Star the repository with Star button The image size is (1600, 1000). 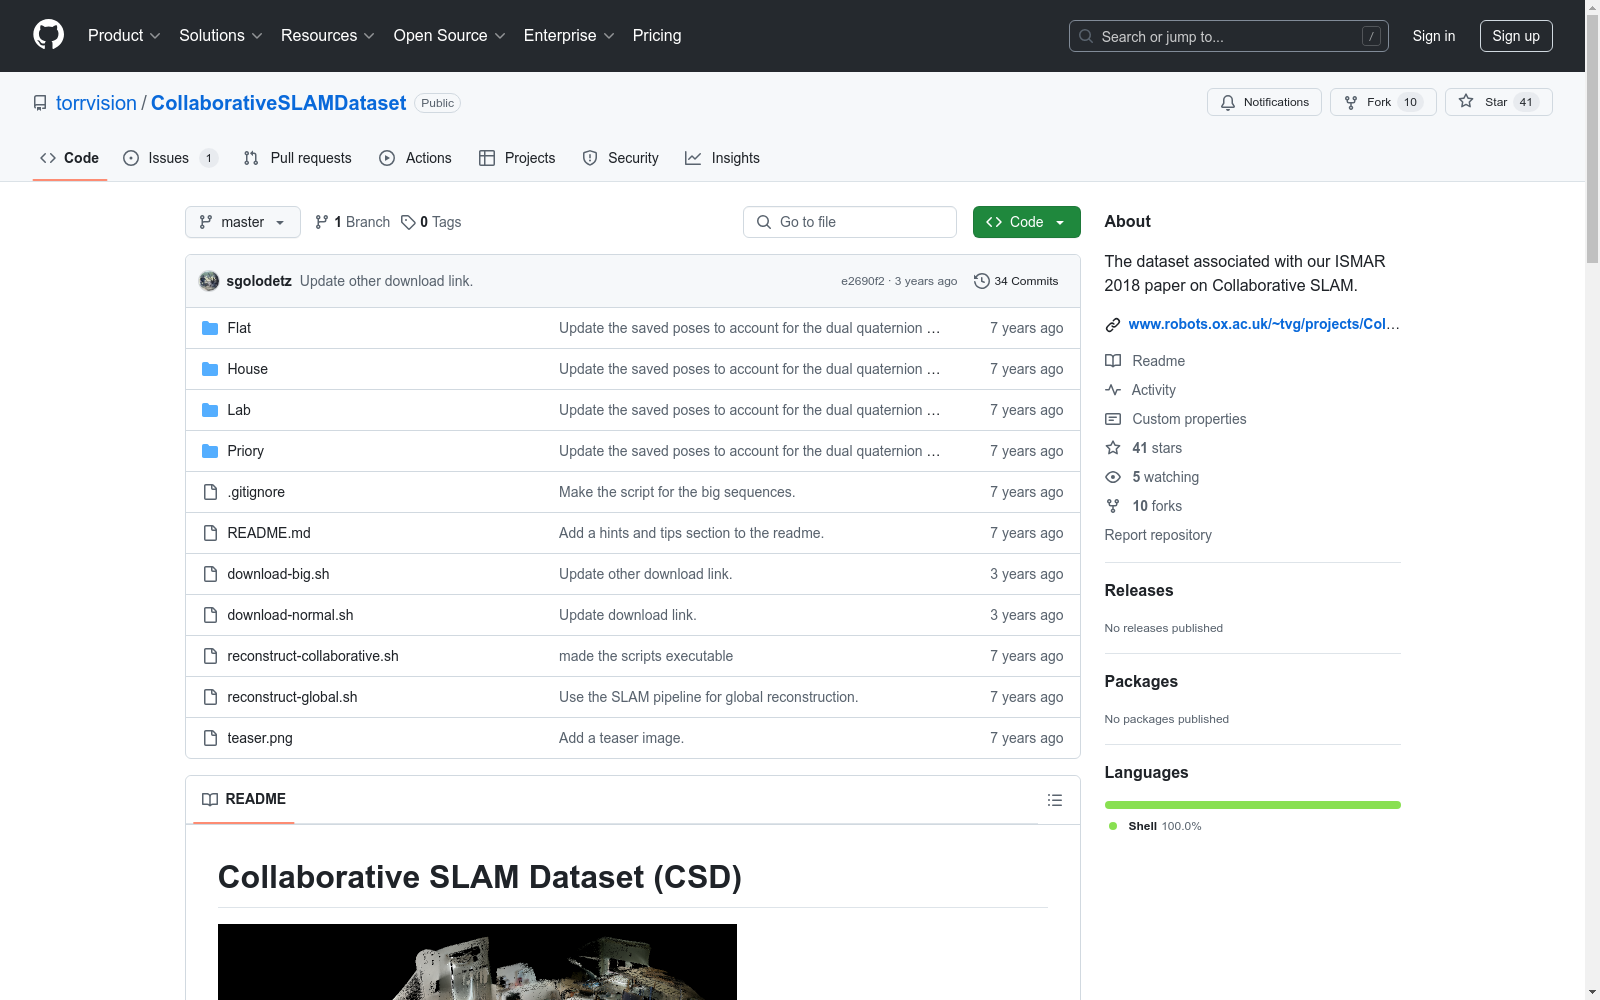pos(1498,102)
